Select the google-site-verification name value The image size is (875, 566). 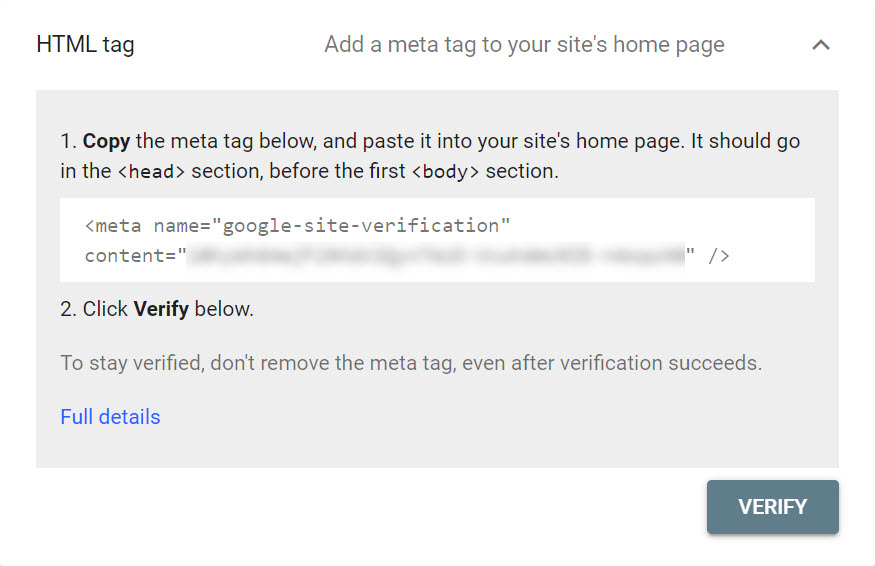pos(366,226)
